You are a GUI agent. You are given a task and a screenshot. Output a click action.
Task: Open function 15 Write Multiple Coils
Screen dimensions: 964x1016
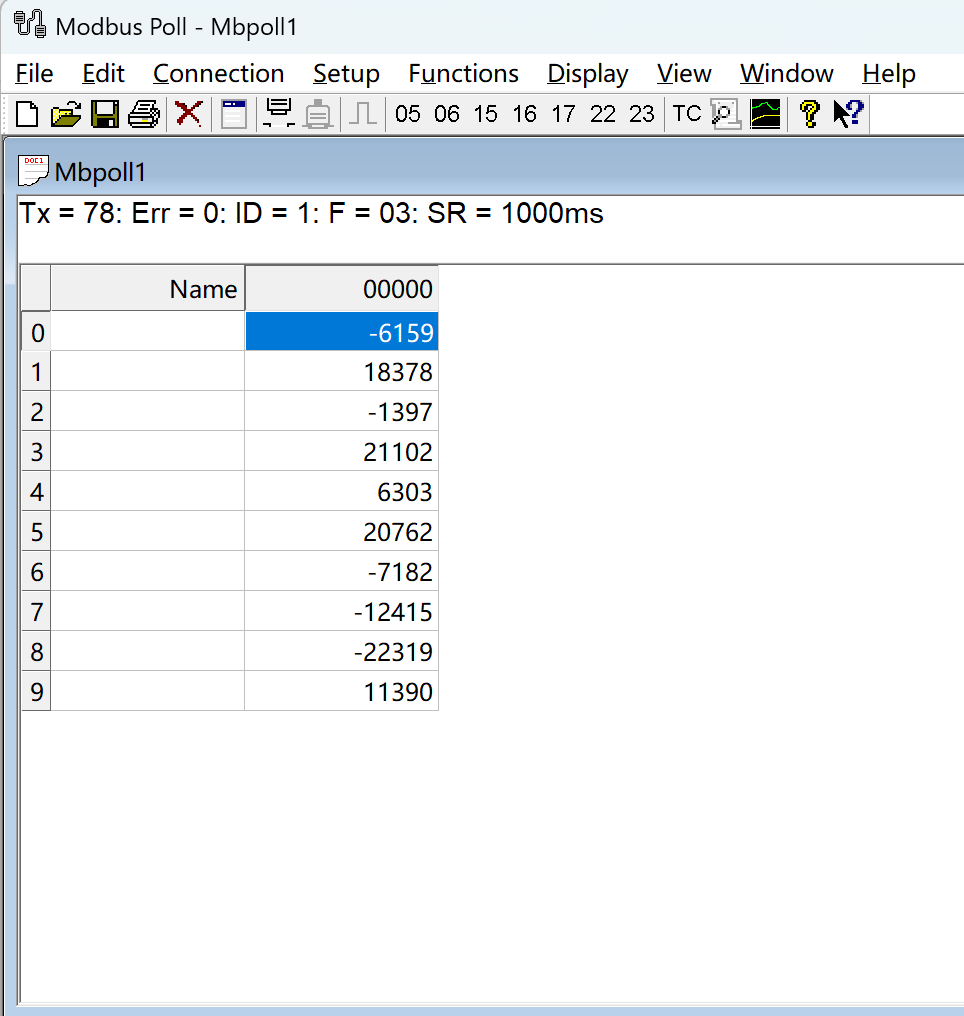click(x=486, y=114)
